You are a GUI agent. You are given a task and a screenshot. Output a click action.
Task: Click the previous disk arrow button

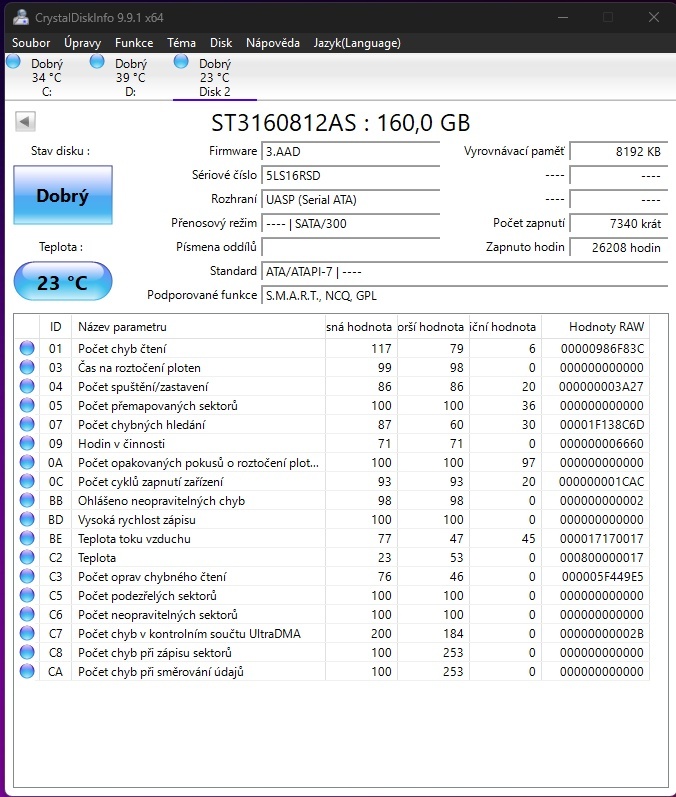tap(25, 121)
